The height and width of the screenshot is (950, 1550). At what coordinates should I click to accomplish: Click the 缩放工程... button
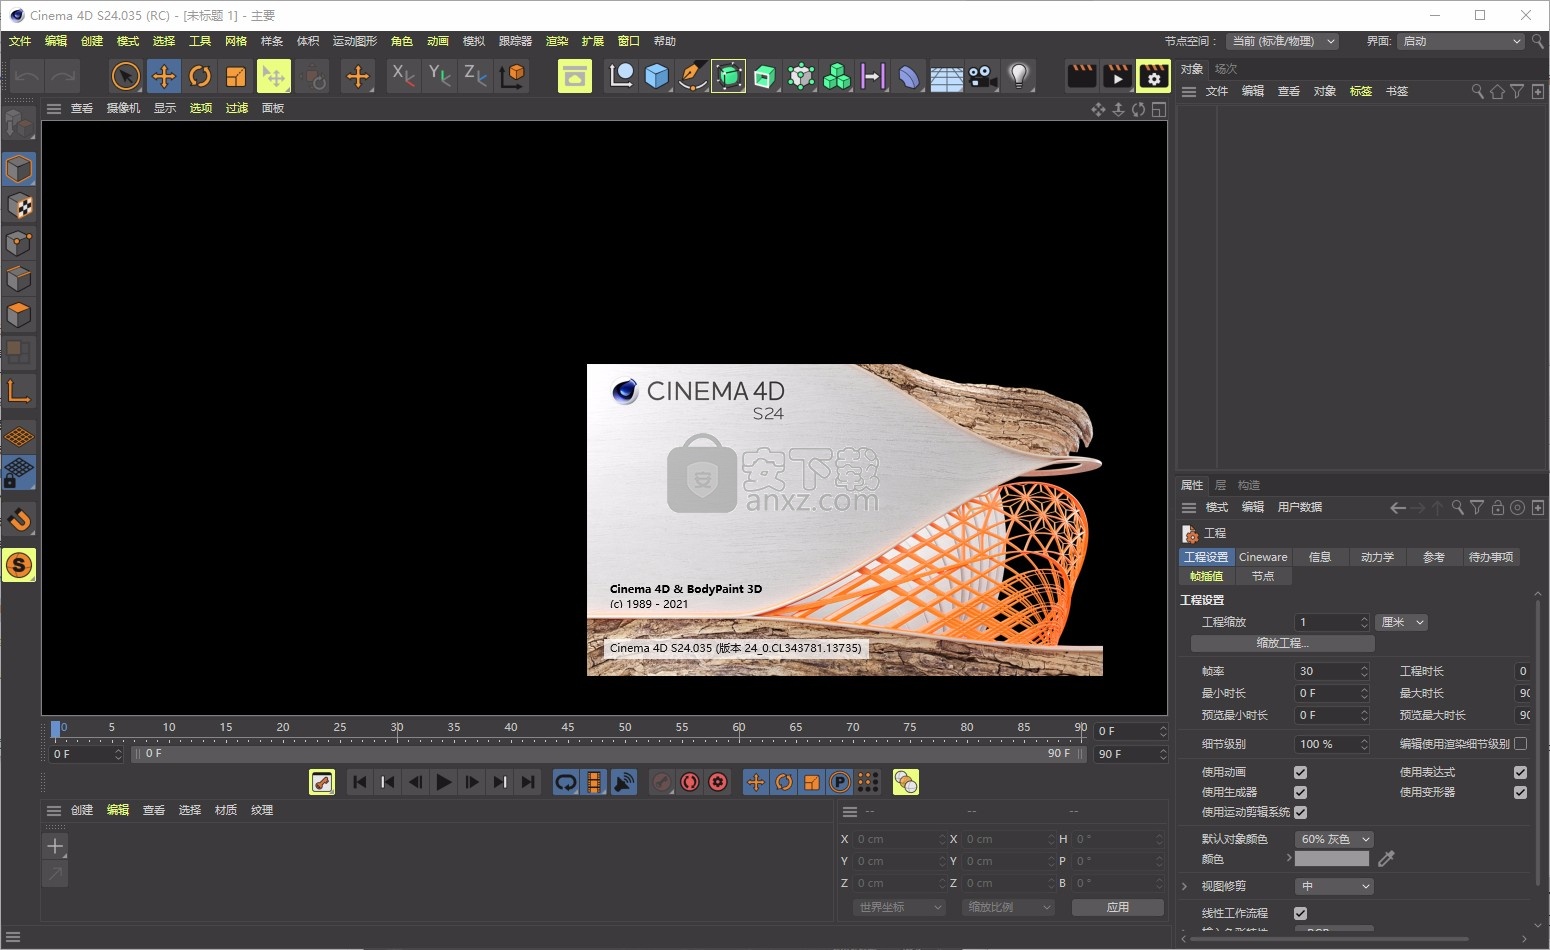1283,643
